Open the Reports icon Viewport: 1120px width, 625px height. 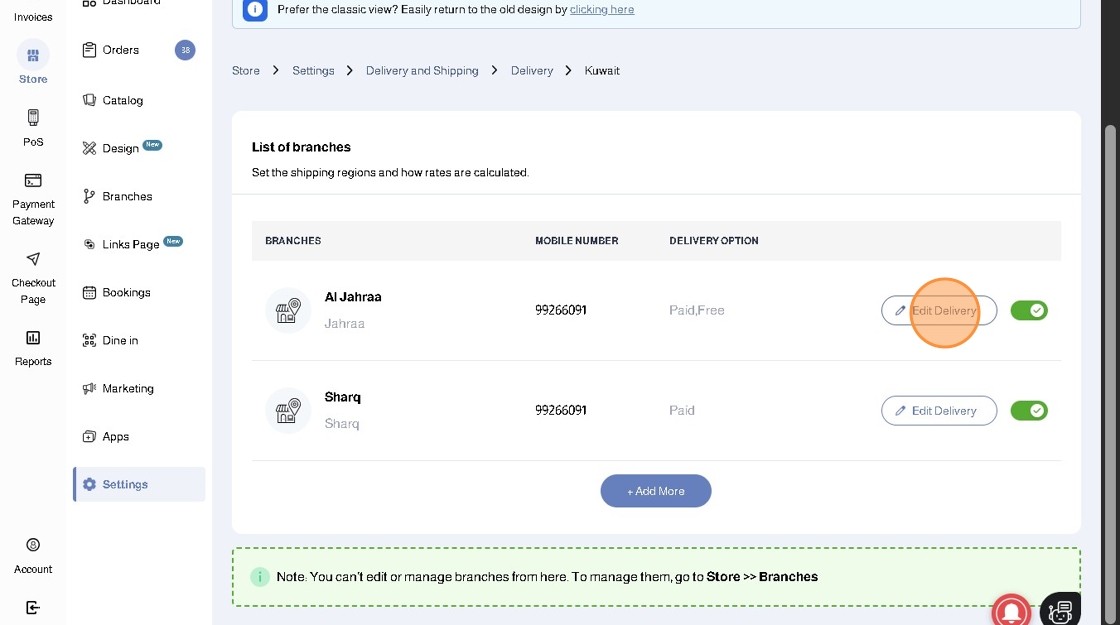coord(33,338)
